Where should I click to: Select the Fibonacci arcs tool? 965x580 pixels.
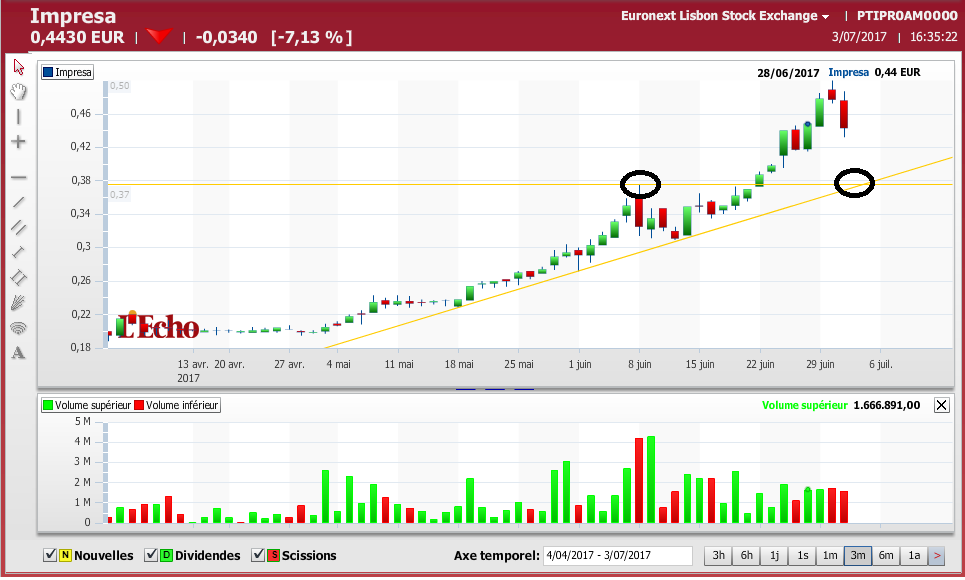pos(18,328)
